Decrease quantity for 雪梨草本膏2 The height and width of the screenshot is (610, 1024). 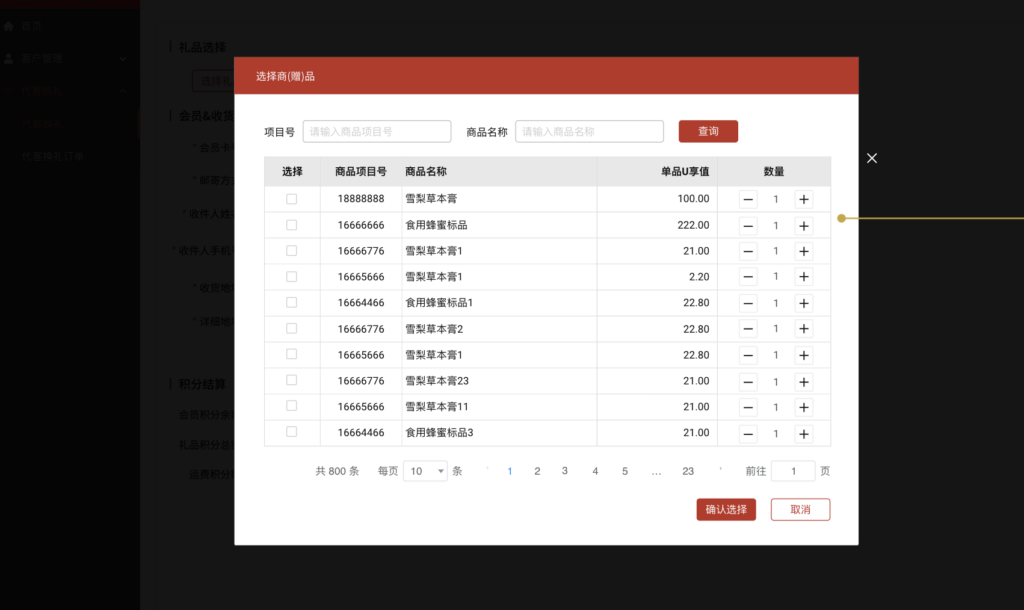click(x=748, y=329)
